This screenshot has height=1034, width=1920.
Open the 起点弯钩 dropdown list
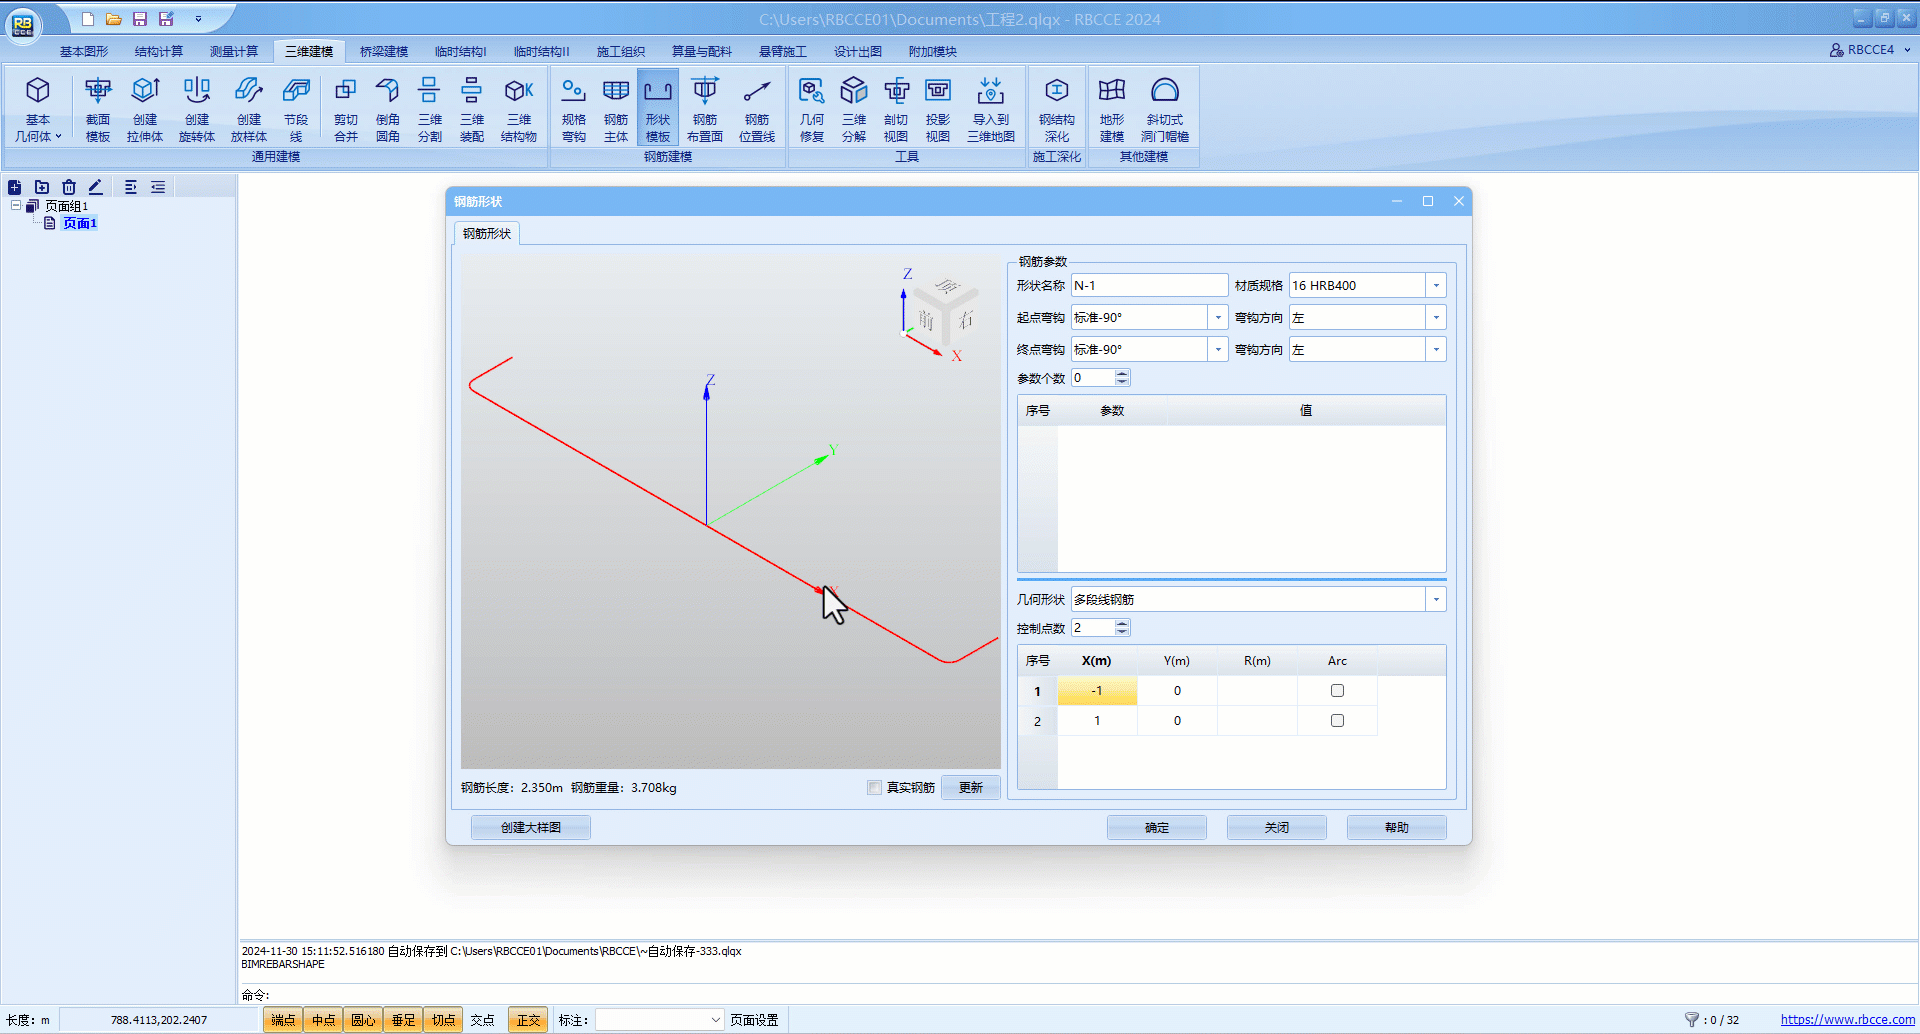pos(1218,318)
